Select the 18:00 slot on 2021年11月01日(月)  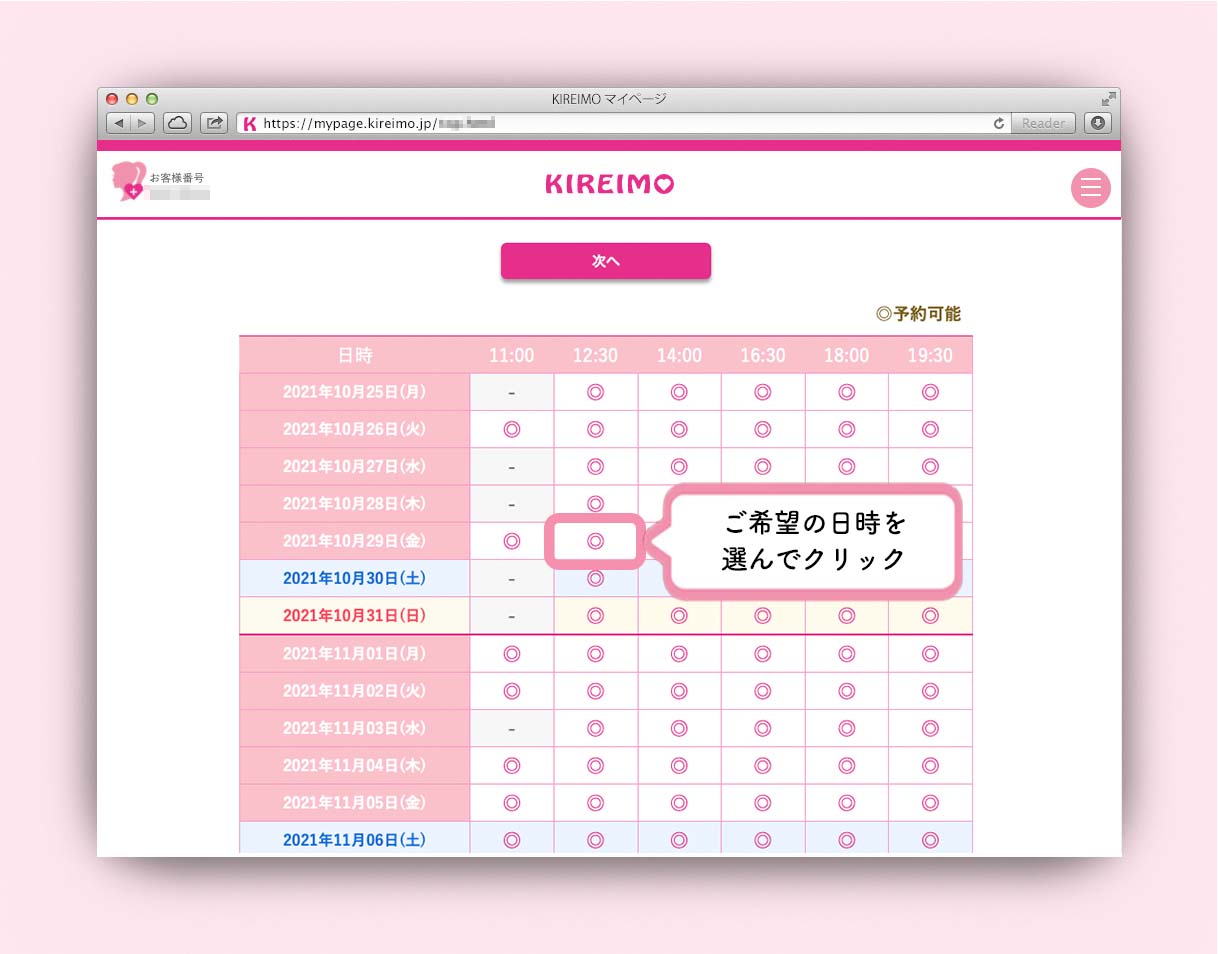[x=847, y=654]
